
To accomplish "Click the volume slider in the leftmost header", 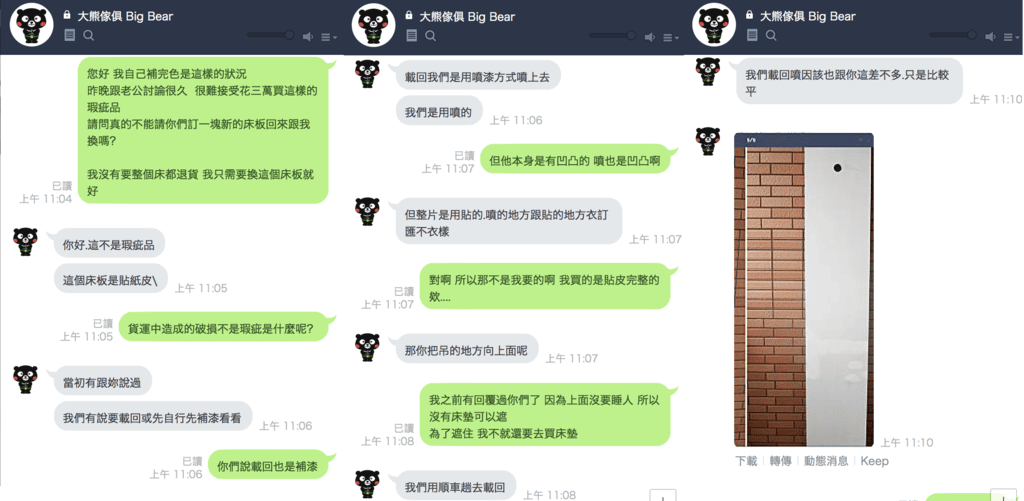I will click(270, 35).
